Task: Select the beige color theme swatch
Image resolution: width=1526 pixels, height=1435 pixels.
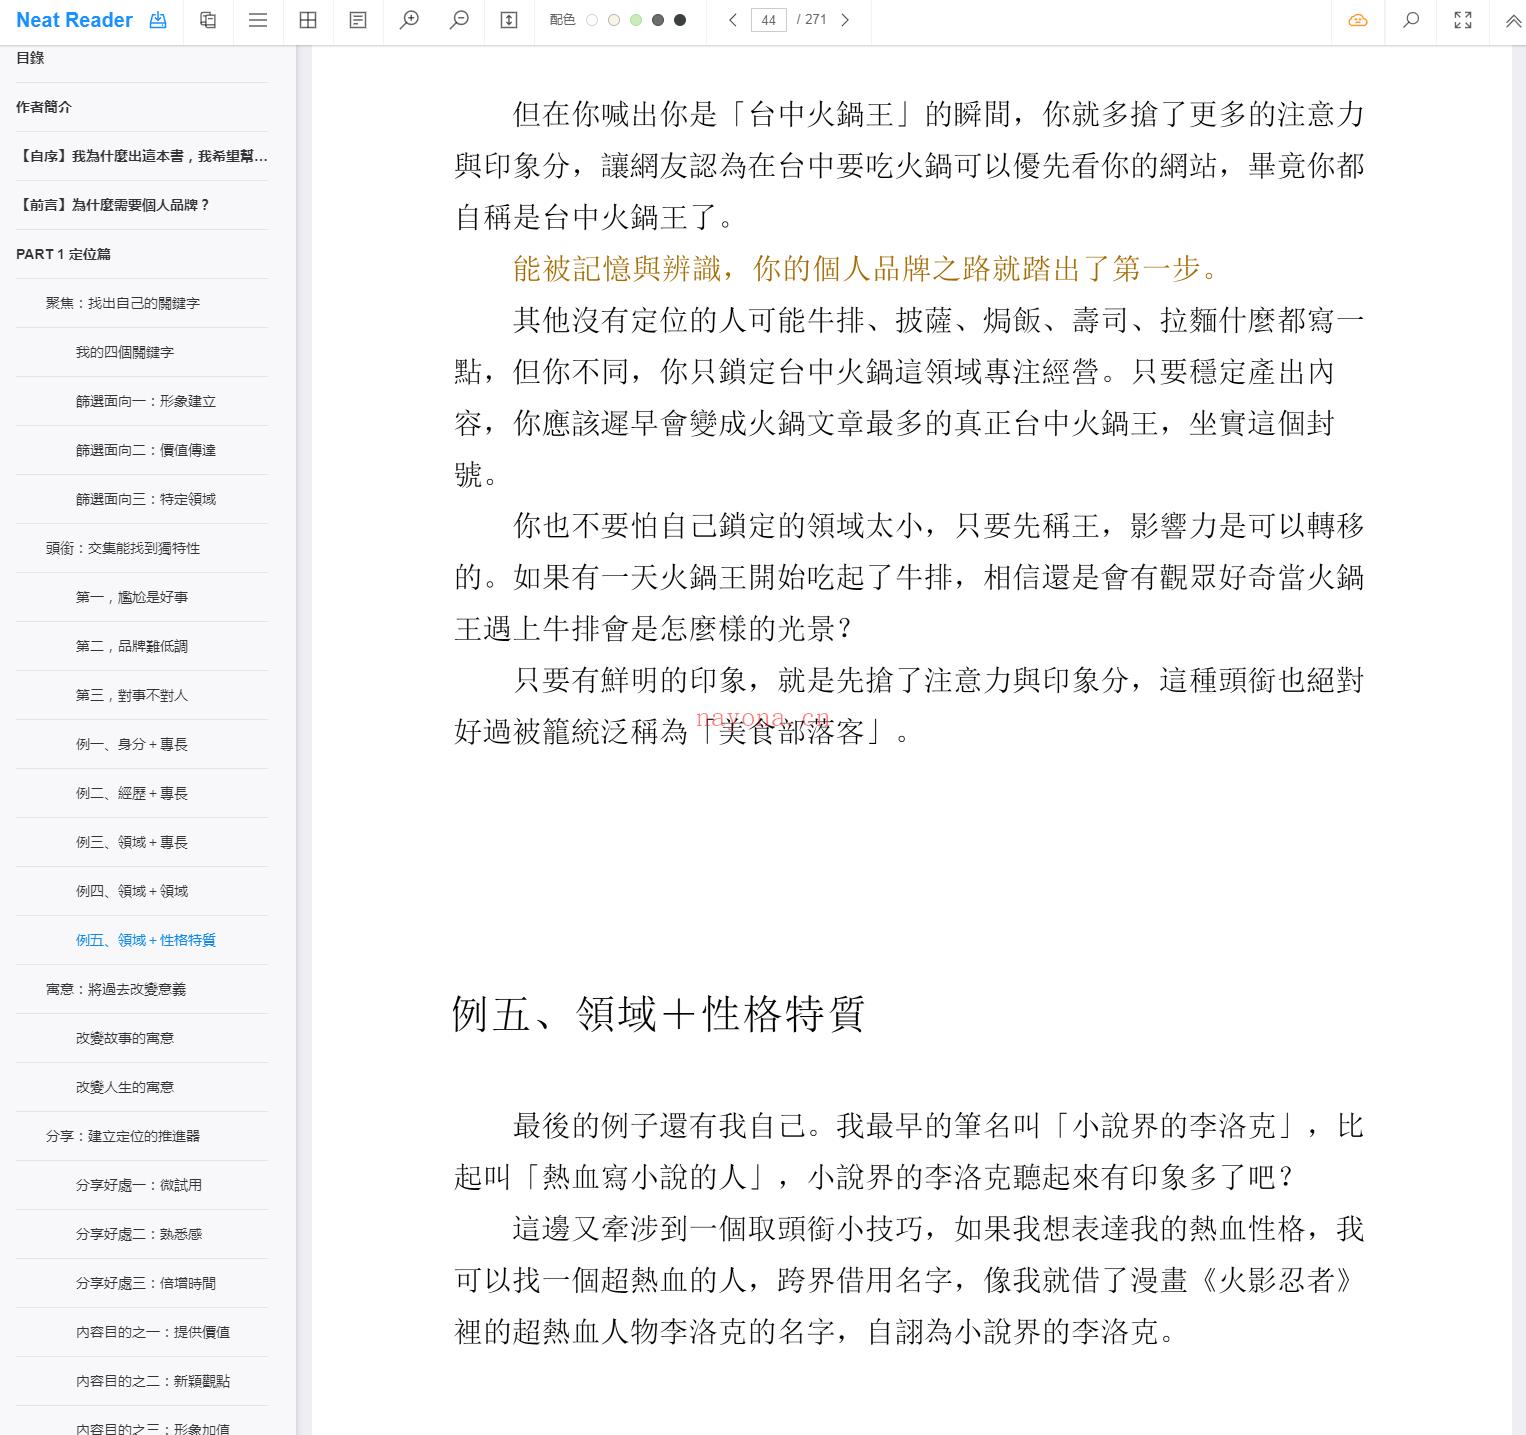Action: pyautogui.click(x=614, y=20)
